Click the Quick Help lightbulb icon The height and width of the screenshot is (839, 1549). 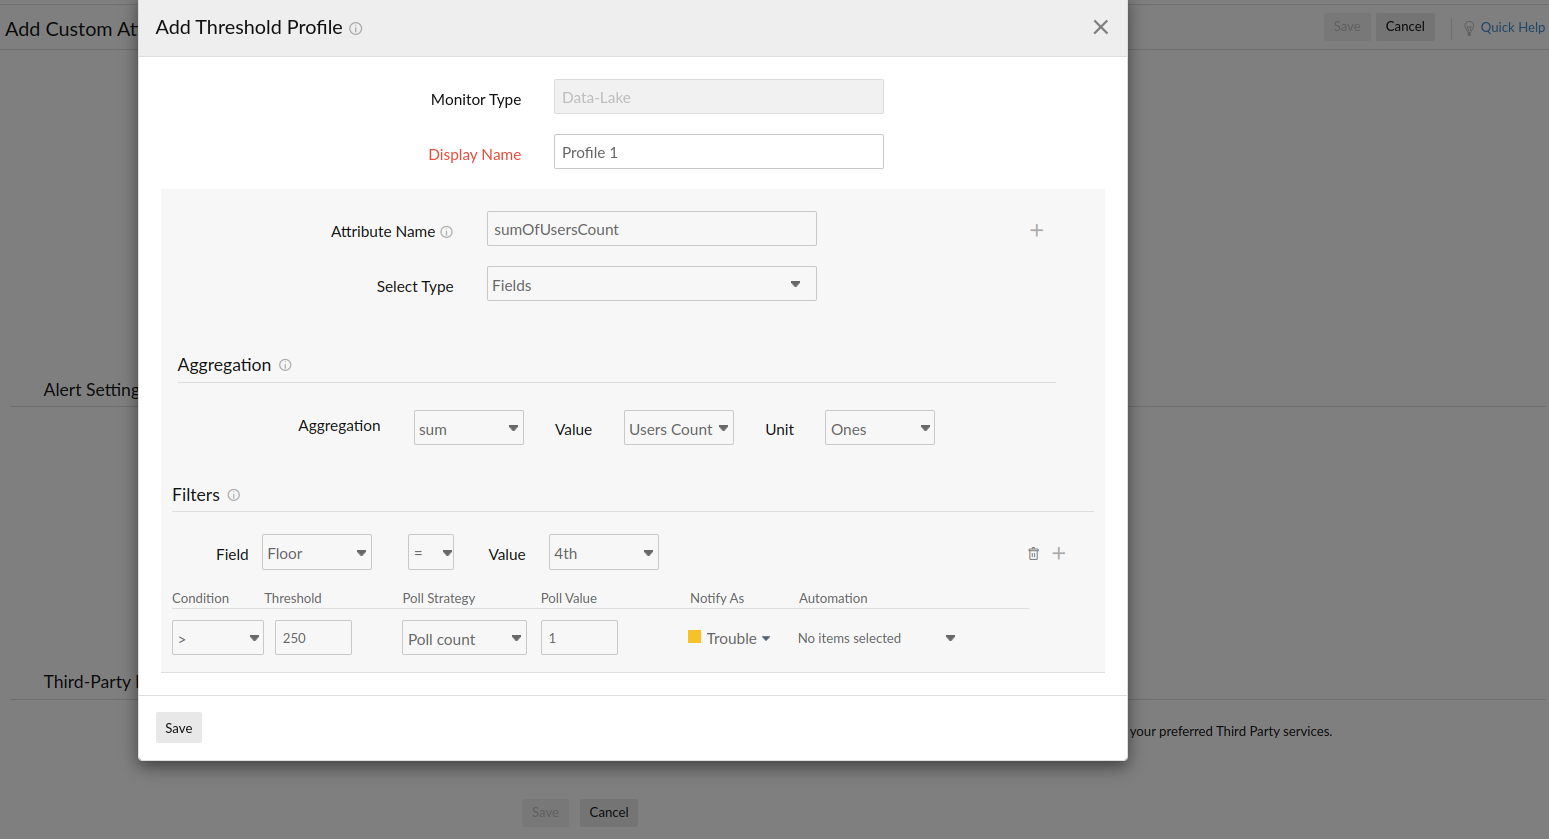tap(1469, 27)
